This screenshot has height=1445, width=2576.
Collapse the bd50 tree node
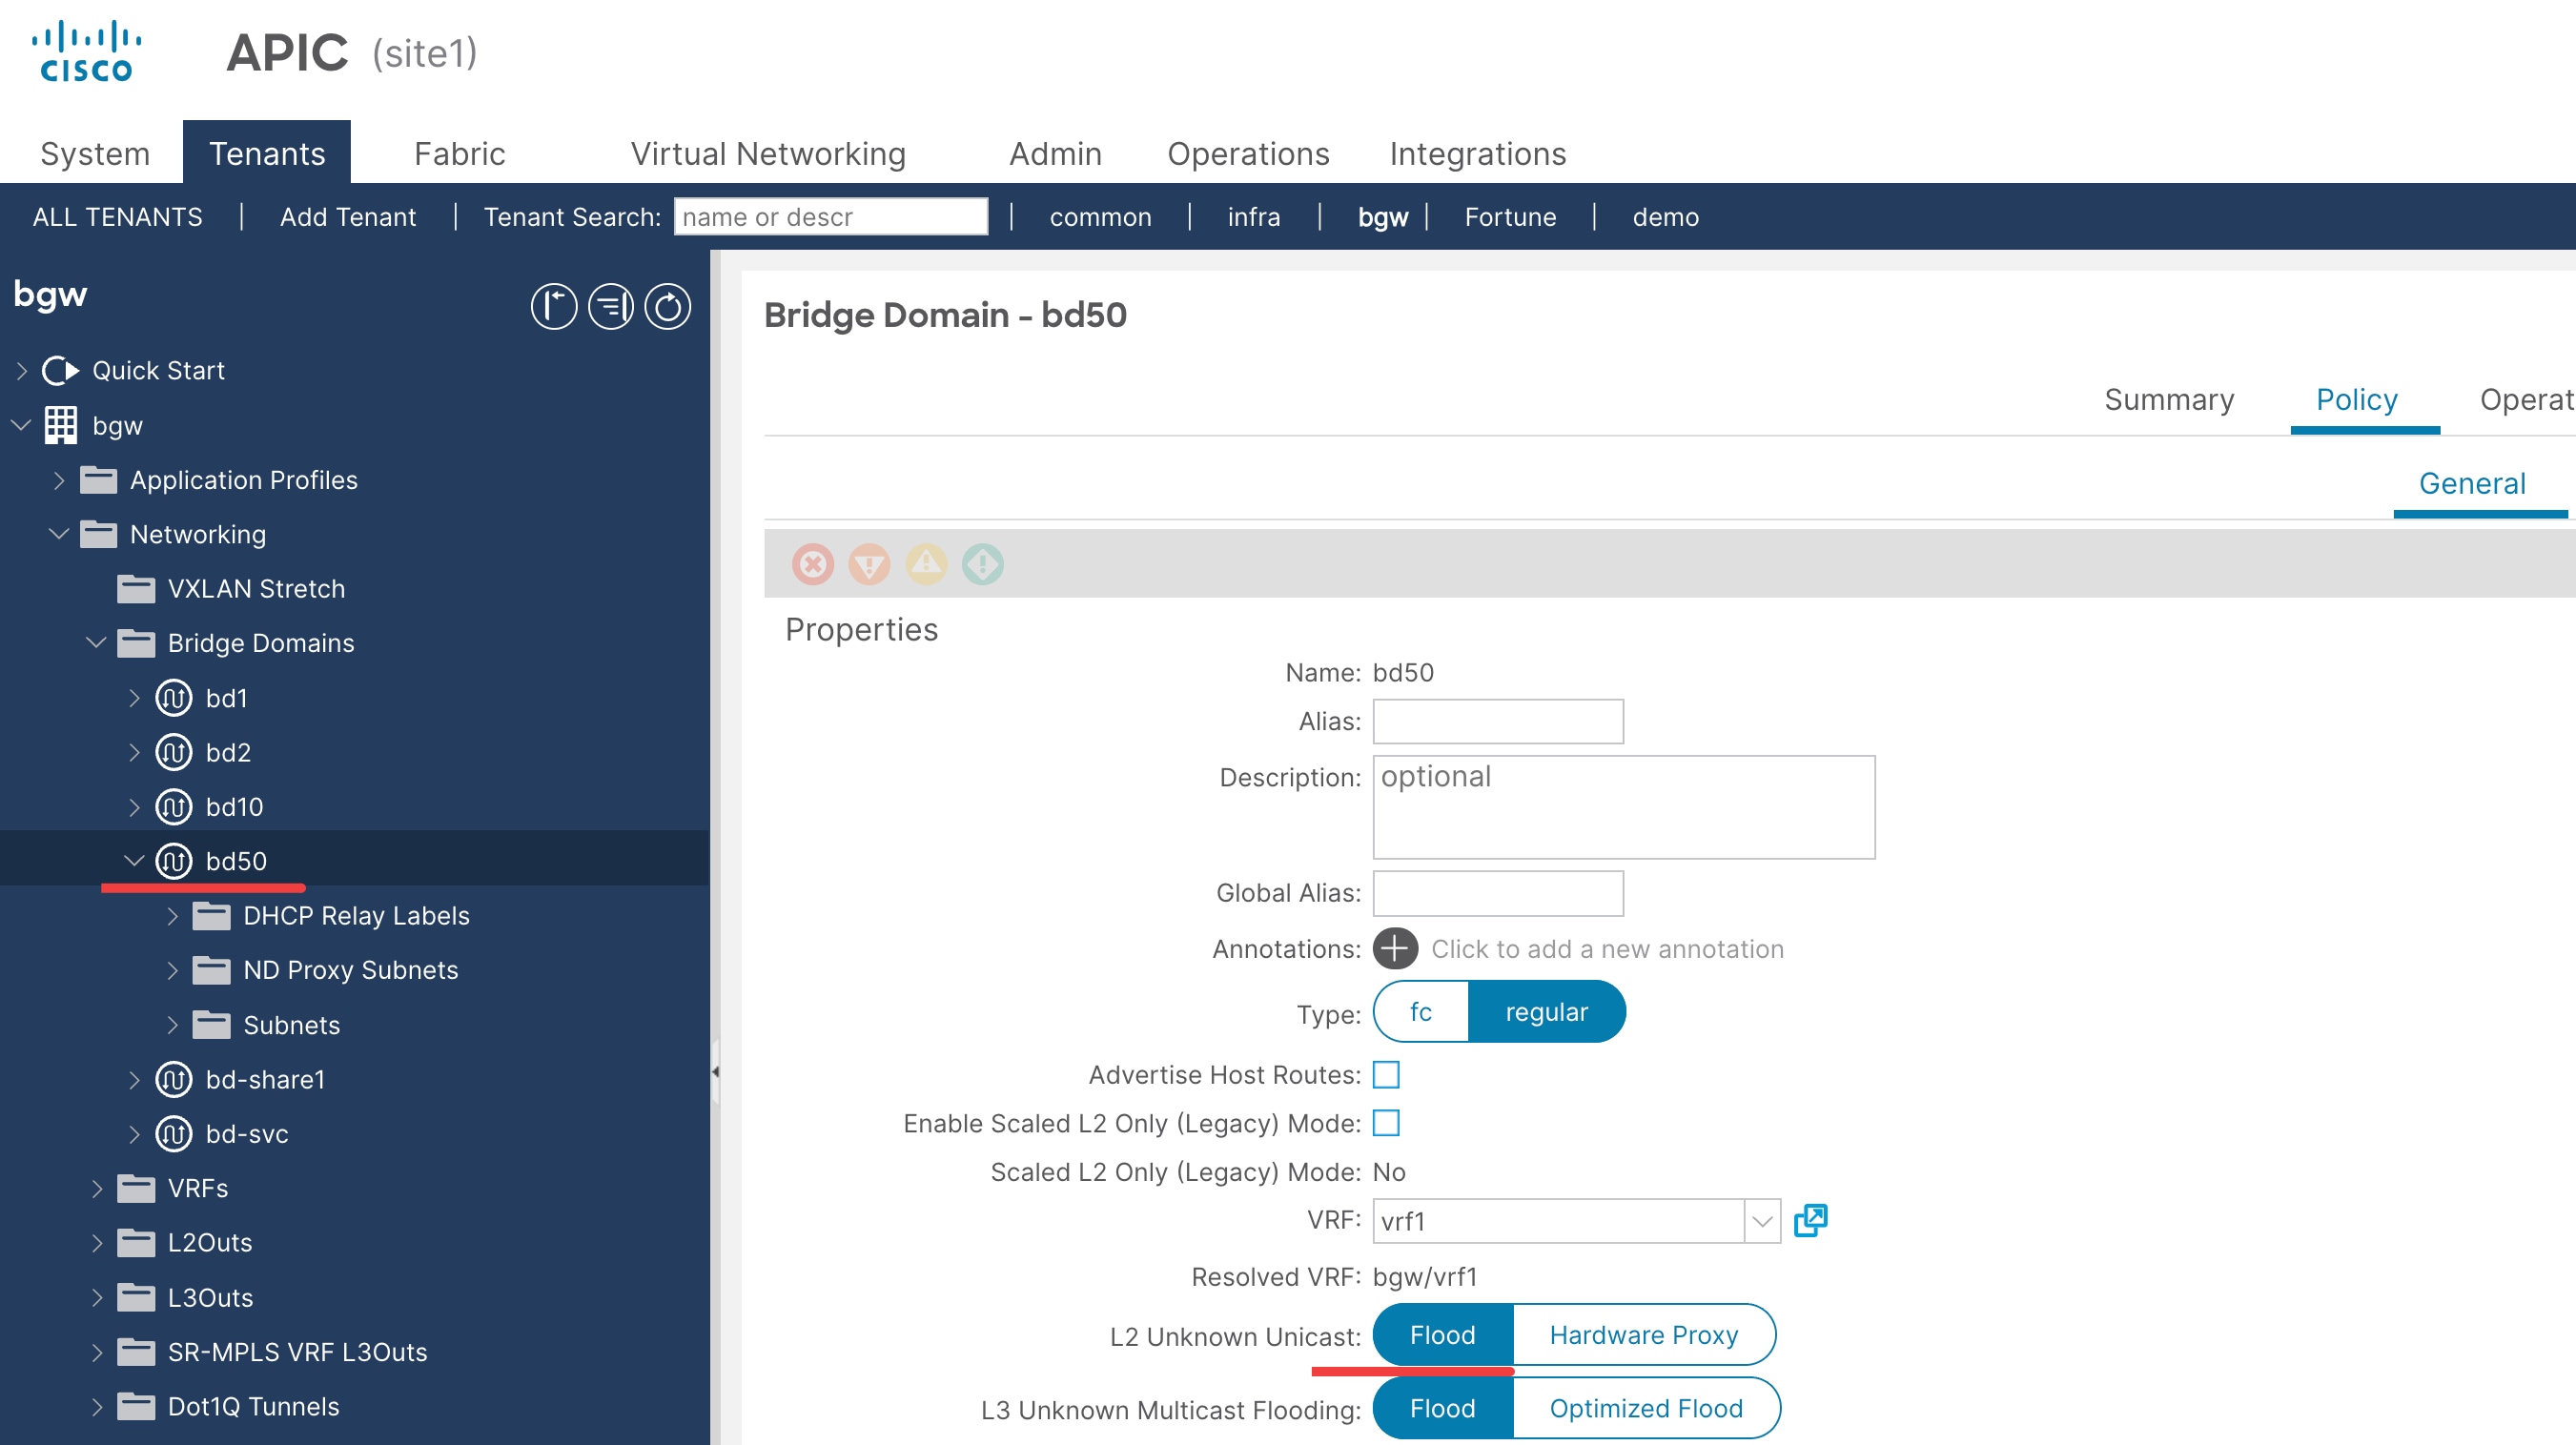pos(135,861)
